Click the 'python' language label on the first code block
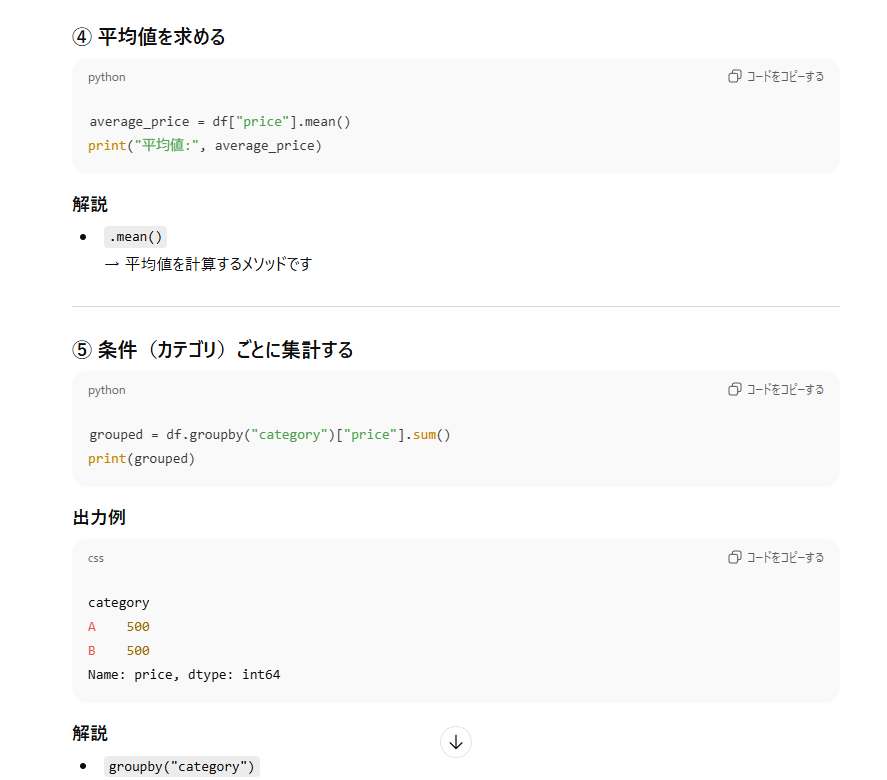 (x=106, y=76)
